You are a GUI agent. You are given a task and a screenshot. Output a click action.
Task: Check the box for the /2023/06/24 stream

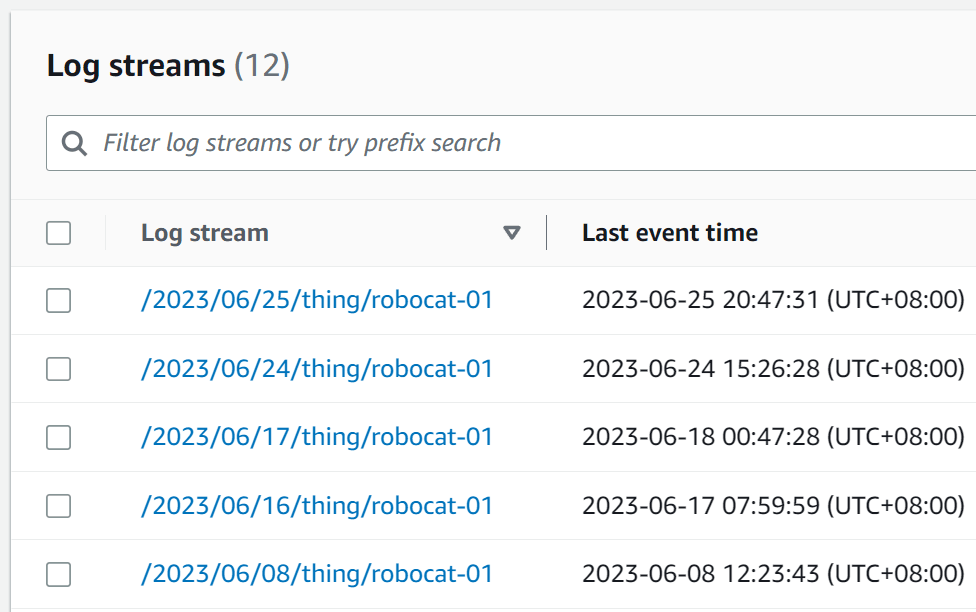pos(59,369)
